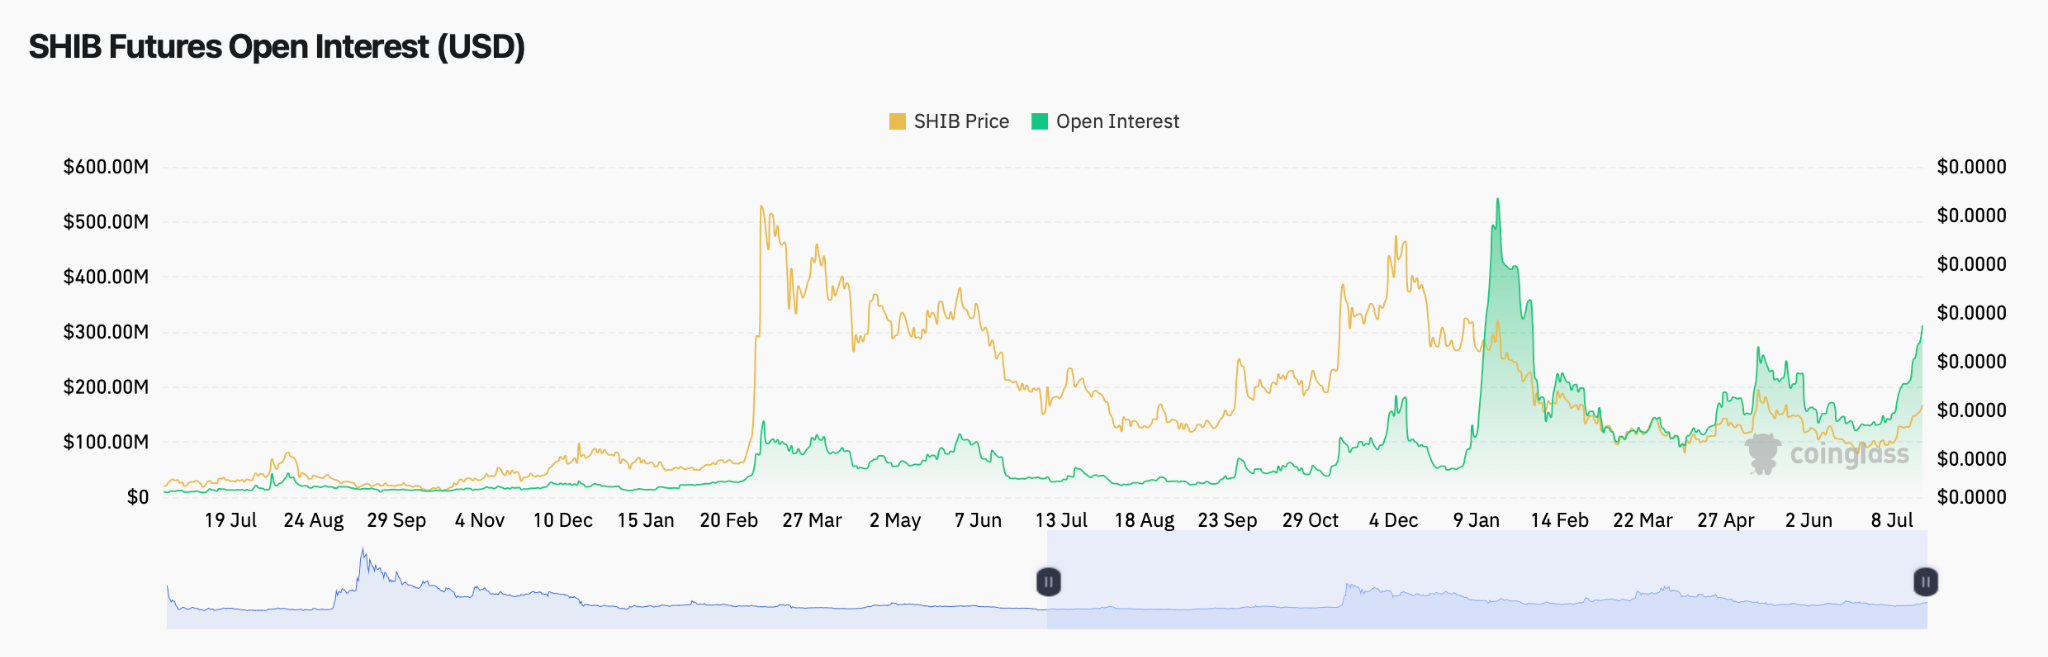Viewport: 2048px width, 657px height.
Task: Toggle the Open Interest legend series
Action: 1105,121
